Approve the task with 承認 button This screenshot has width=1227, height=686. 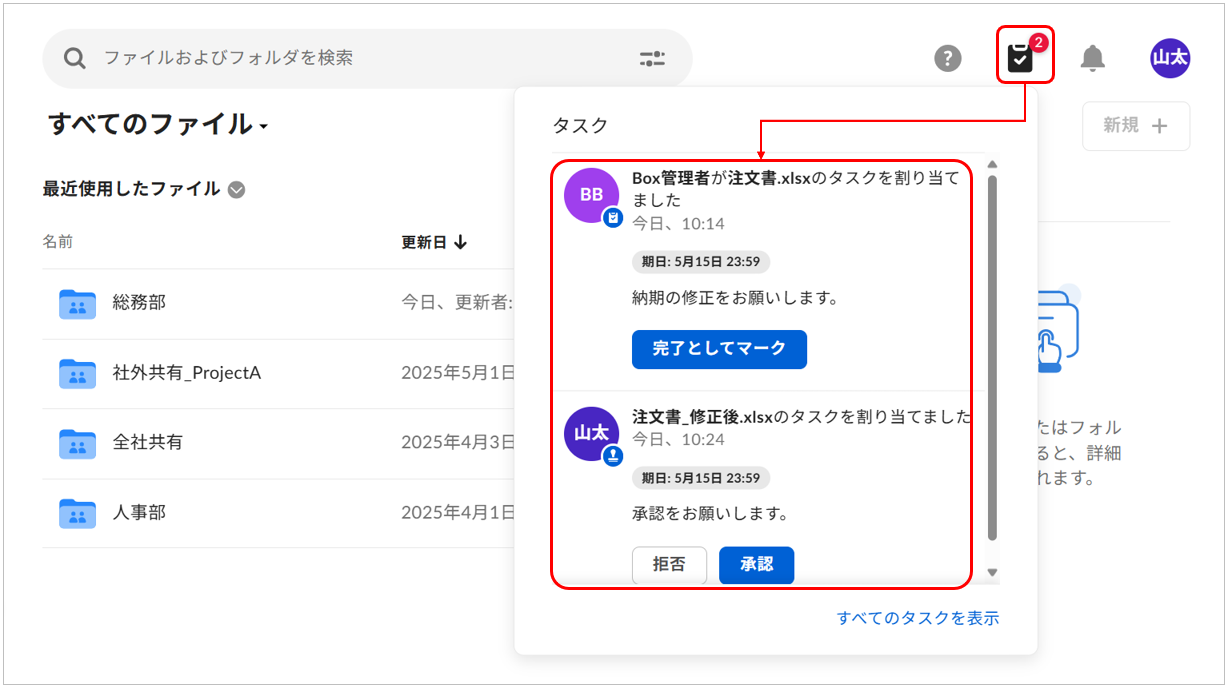pyautogui.click(x=756, y=565)
